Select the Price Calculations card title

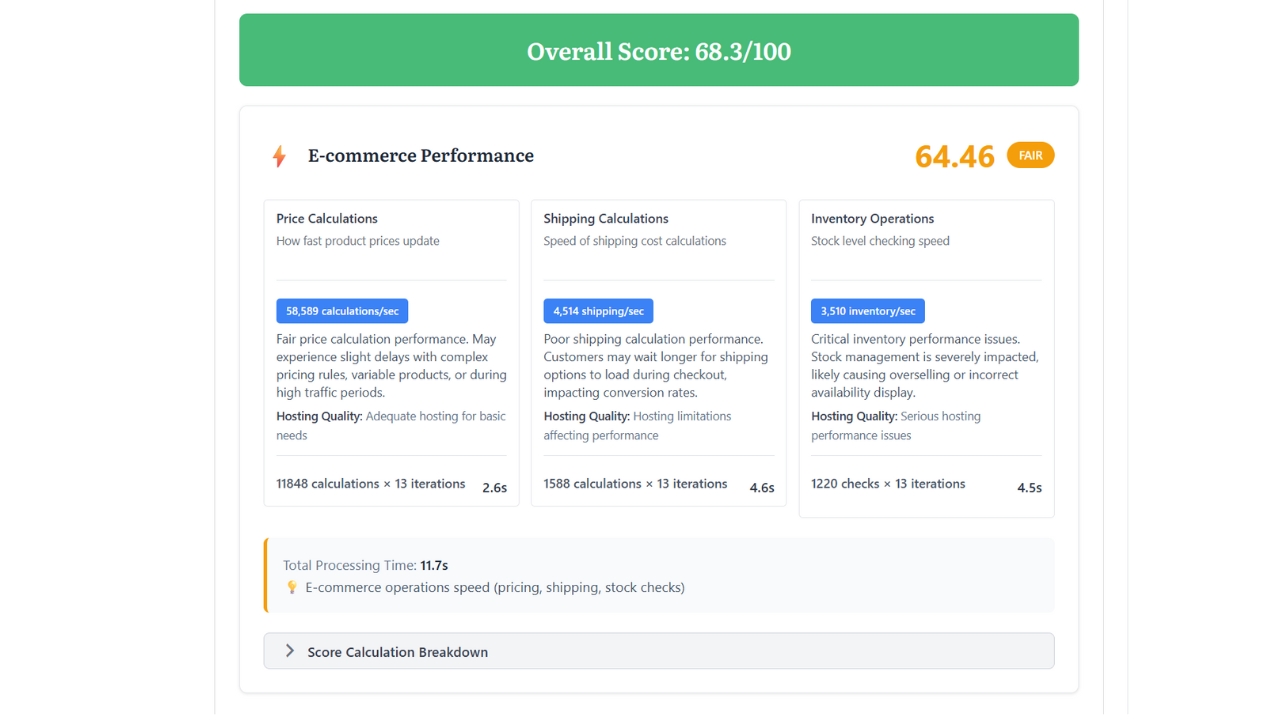click(327, 218)
